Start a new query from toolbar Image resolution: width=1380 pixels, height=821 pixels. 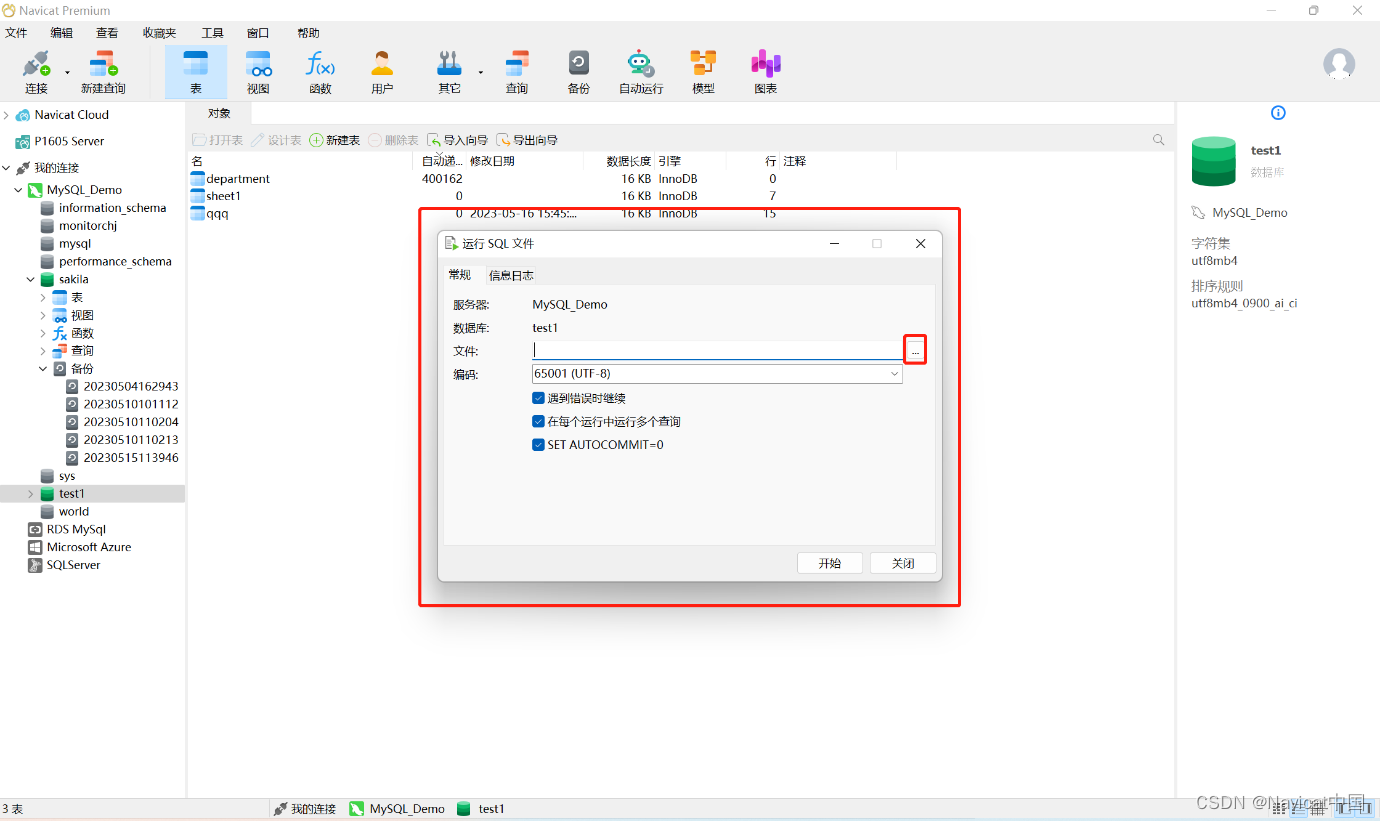[x=104, y=72]
